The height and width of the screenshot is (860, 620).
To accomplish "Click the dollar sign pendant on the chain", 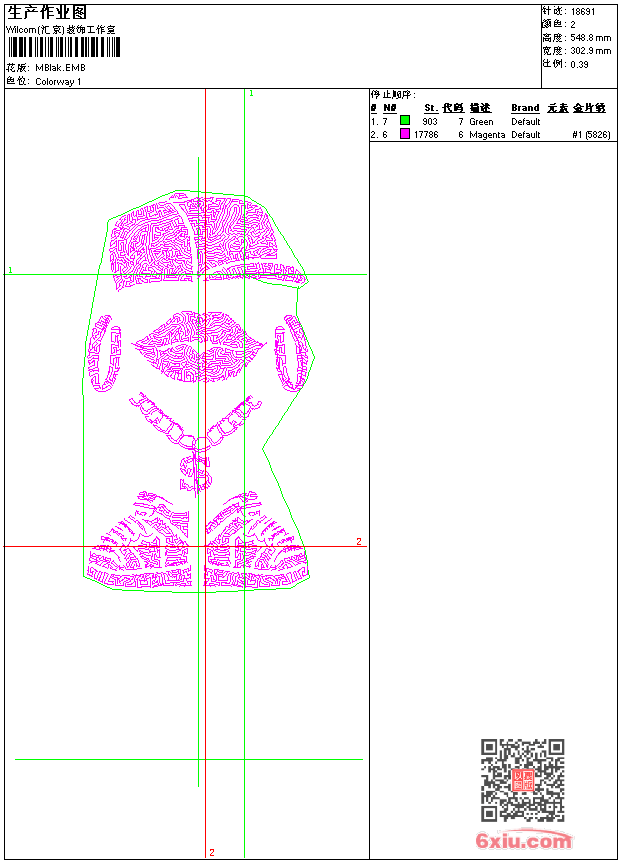I will 196,472.
